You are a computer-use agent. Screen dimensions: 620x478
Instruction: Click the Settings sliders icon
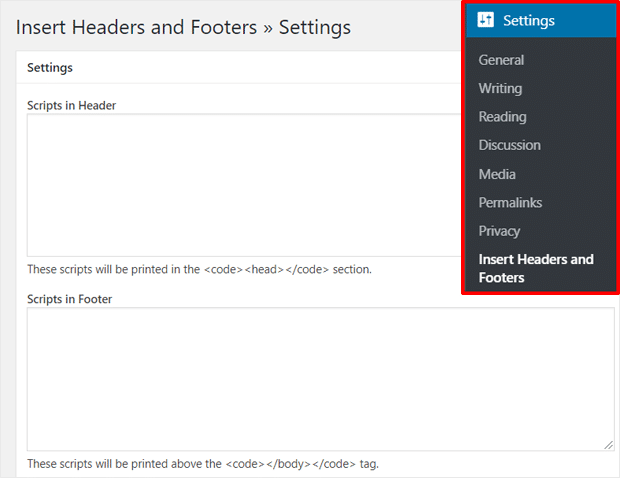point(486,19)
